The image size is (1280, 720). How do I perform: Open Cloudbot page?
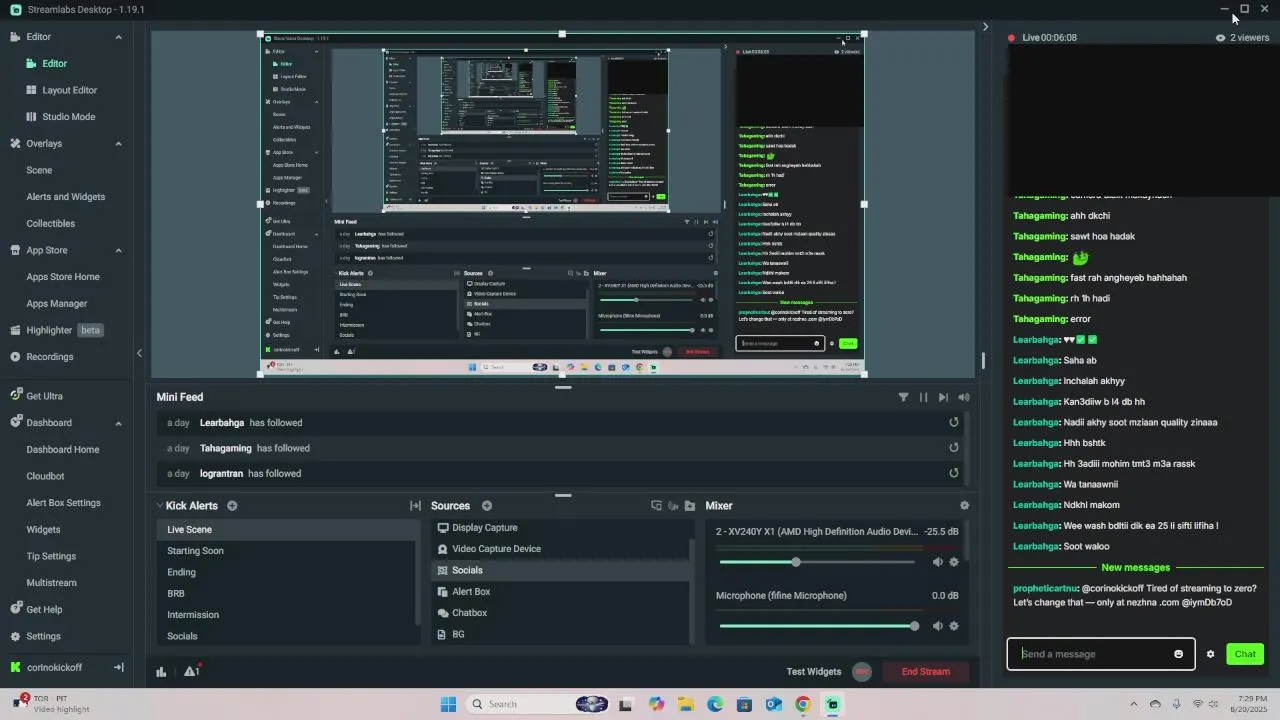(x=45, y=477)
